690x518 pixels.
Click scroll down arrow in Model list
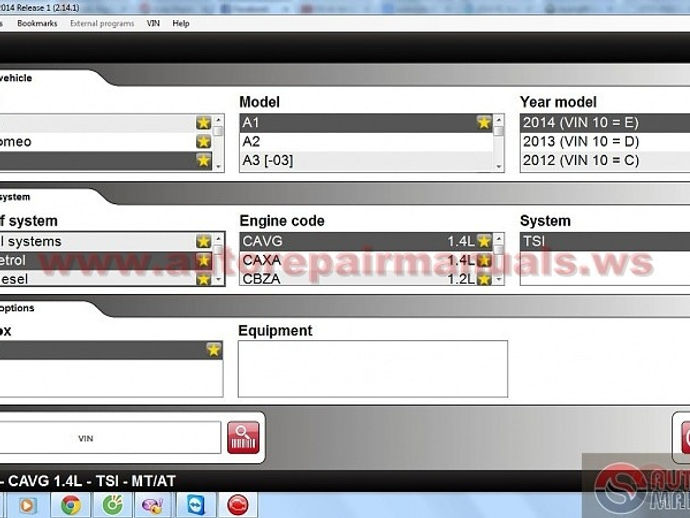[x=499, y=166]
